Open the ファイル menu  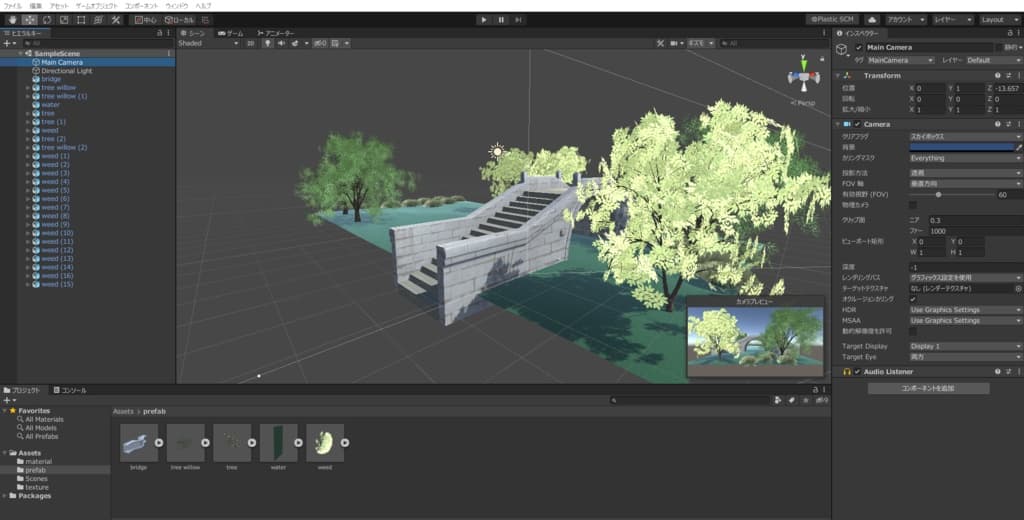click(13, 6)
